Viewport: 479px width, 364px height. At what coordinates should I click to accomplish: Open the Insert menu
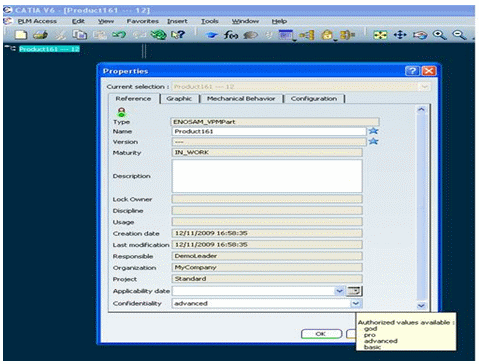coord(177,21)
